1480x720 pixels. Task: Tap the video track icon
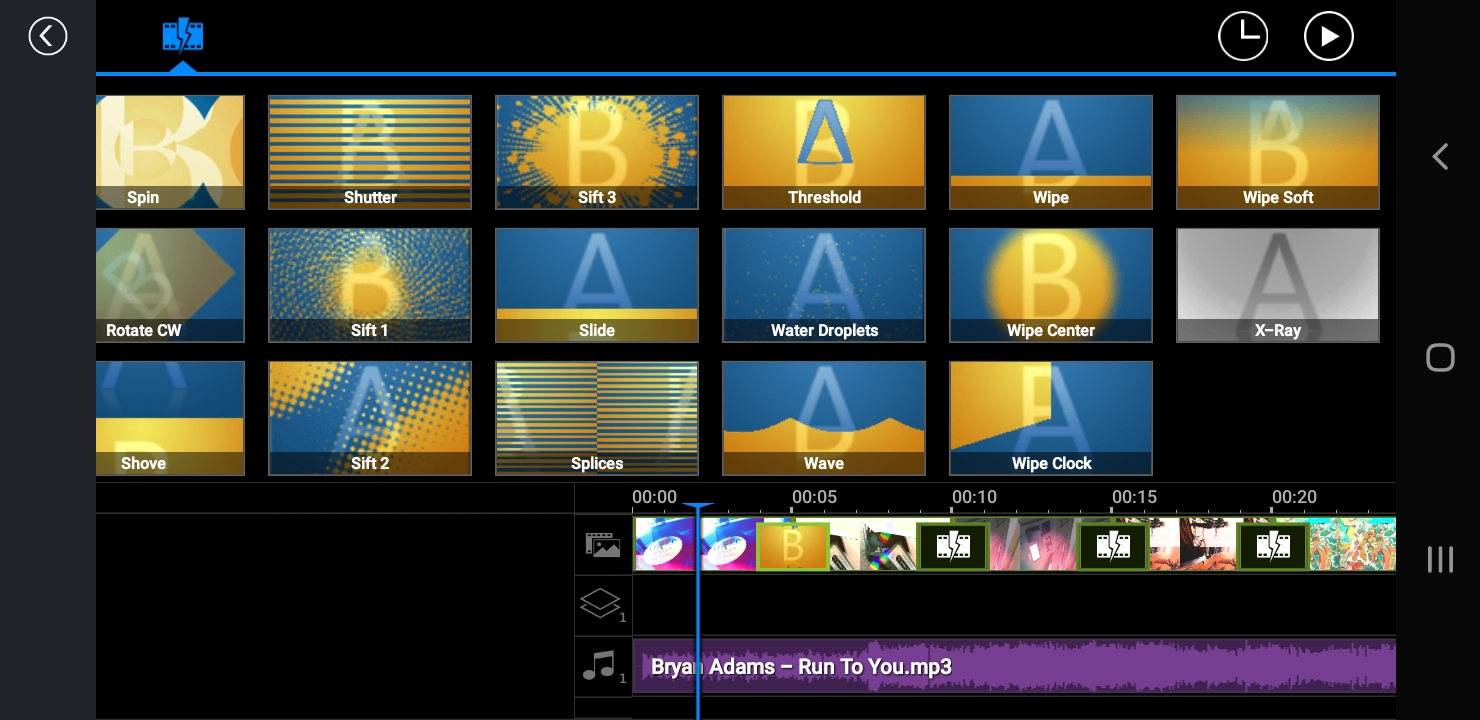coord(603,545)
